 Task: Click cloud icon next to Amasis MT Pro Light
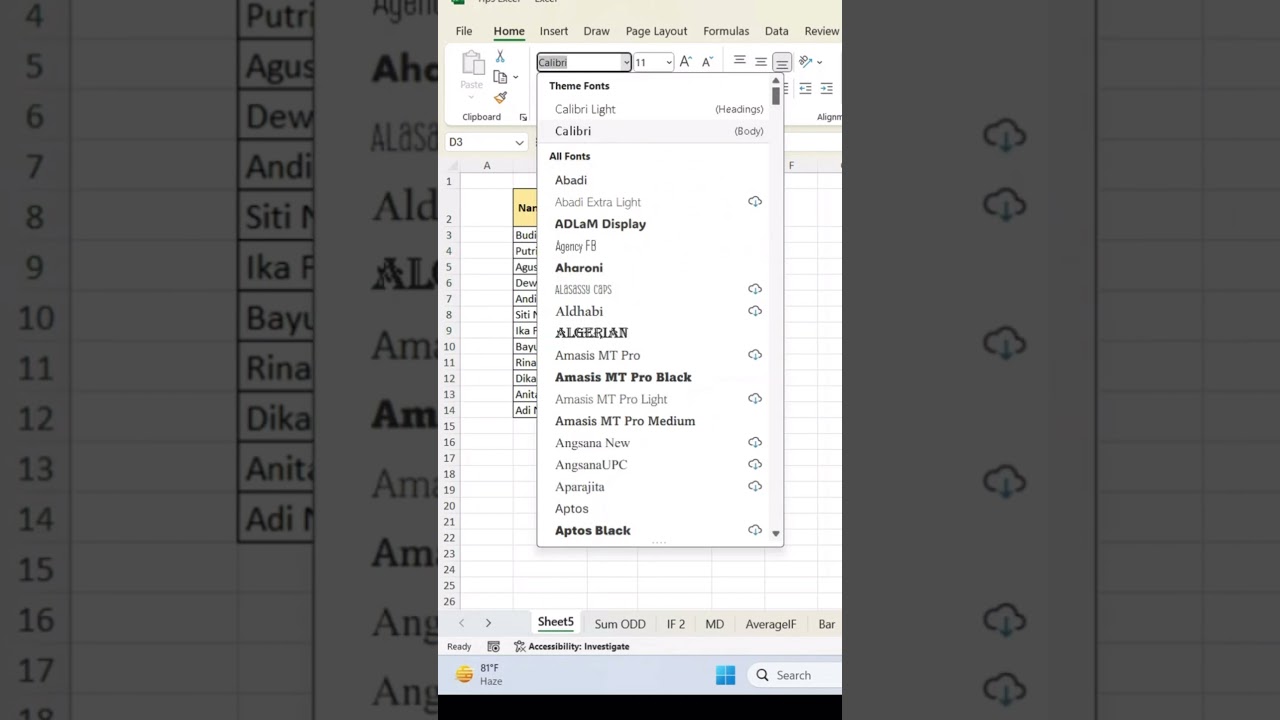[755, 399]
